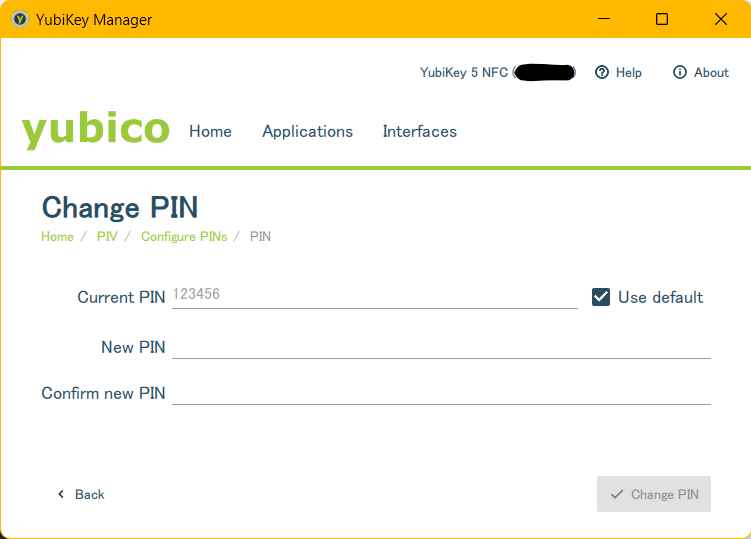Maximize the YubiKey Manager window
Viewport: 751px width, 539px height.
tap(662, 19)
